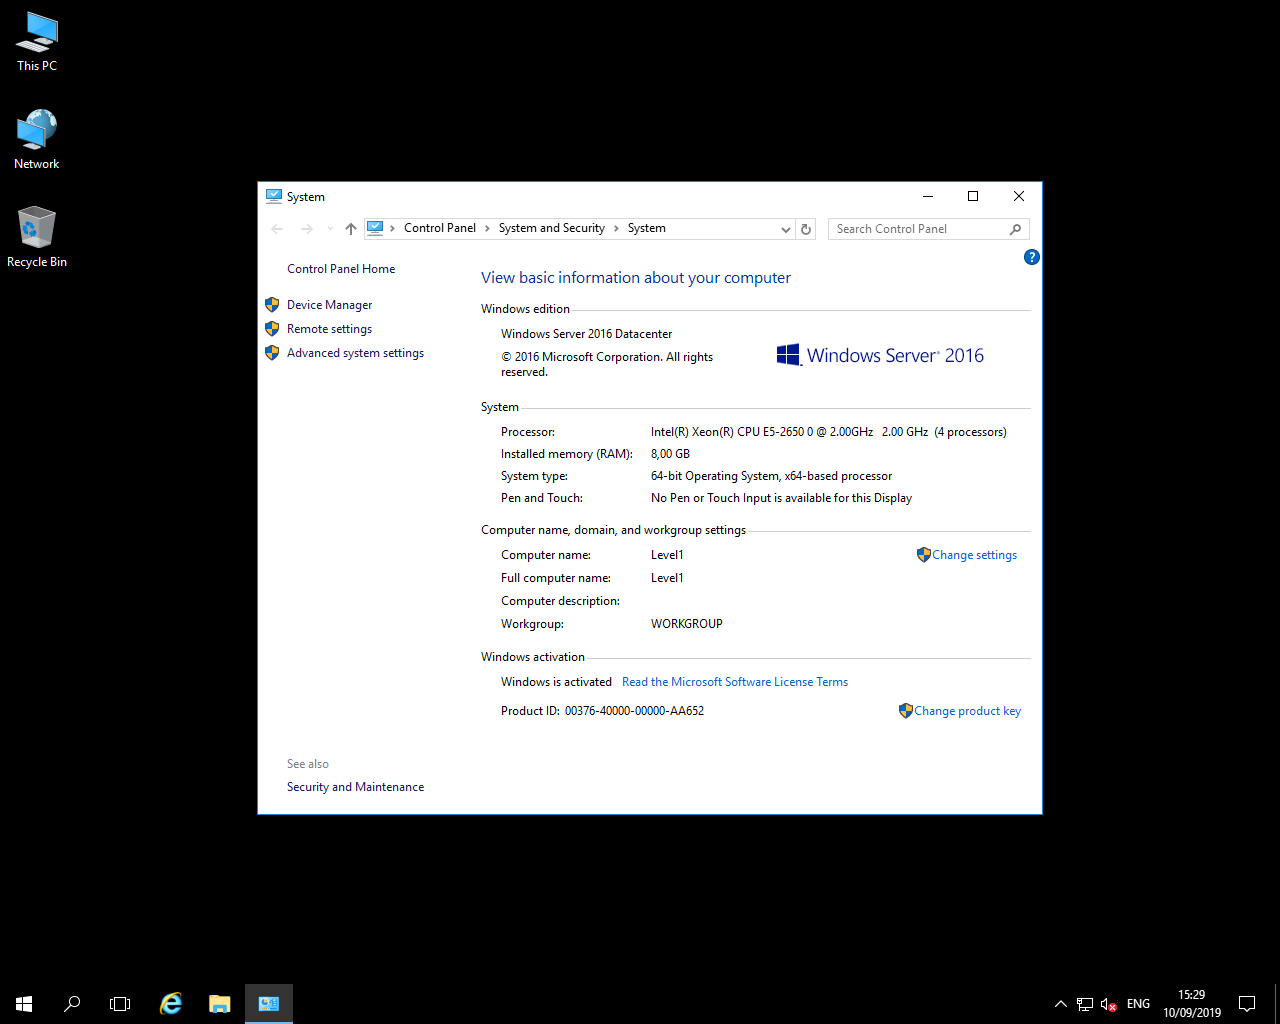Open Advanced system settings
The height and width of the screenshot is (1024, 1280).
[355, 352]
